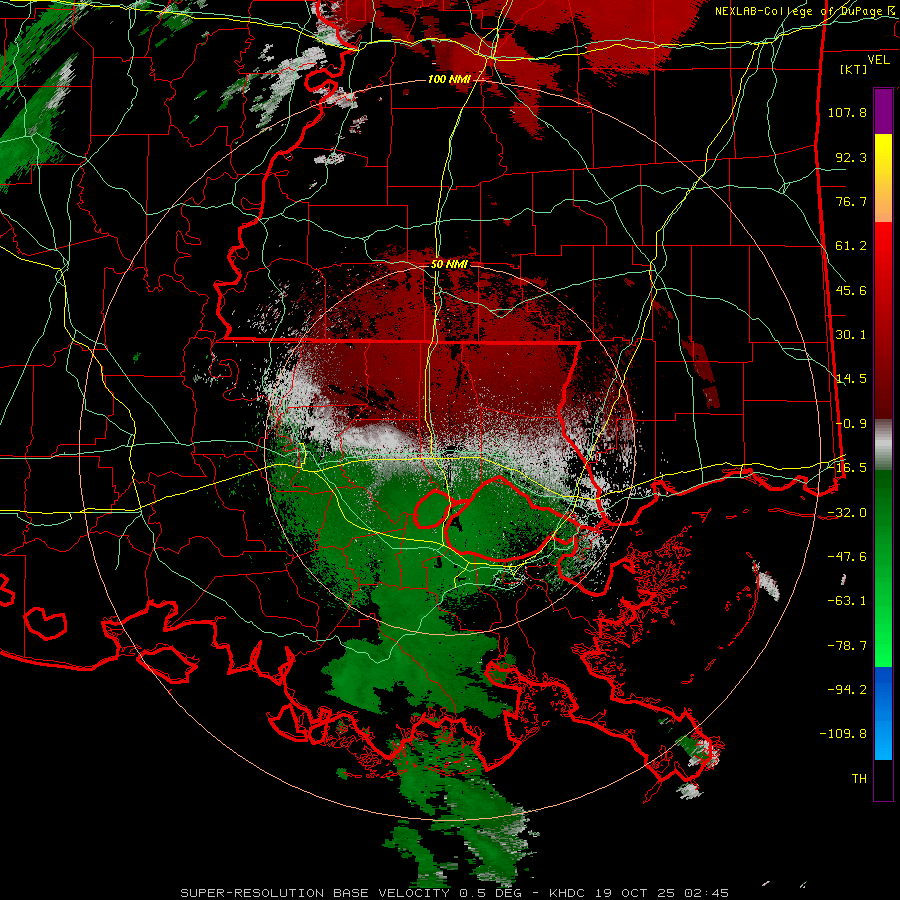This screenshot has width=900, height=900.
Task: Click the -32.0 scale value
Action: [x=847, y=513]
